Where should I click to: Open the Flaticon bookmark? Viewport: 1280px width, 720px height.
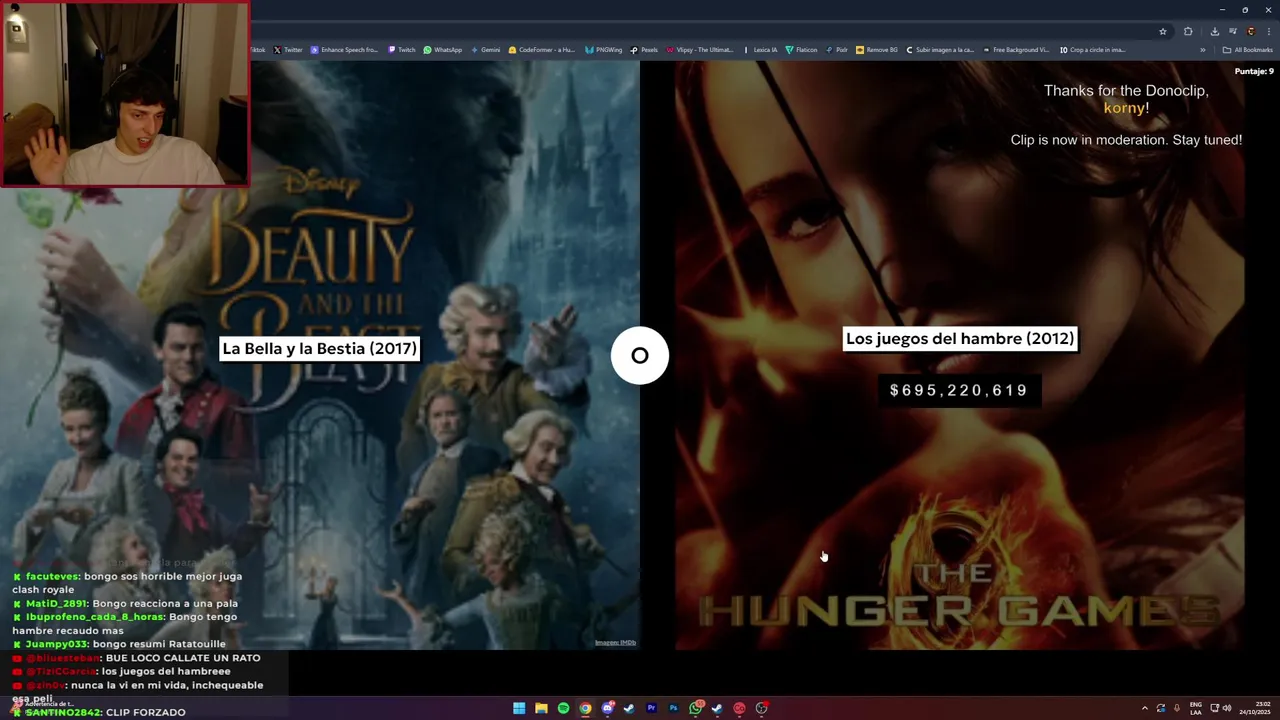pyautogui.click(x=802, y=50)
